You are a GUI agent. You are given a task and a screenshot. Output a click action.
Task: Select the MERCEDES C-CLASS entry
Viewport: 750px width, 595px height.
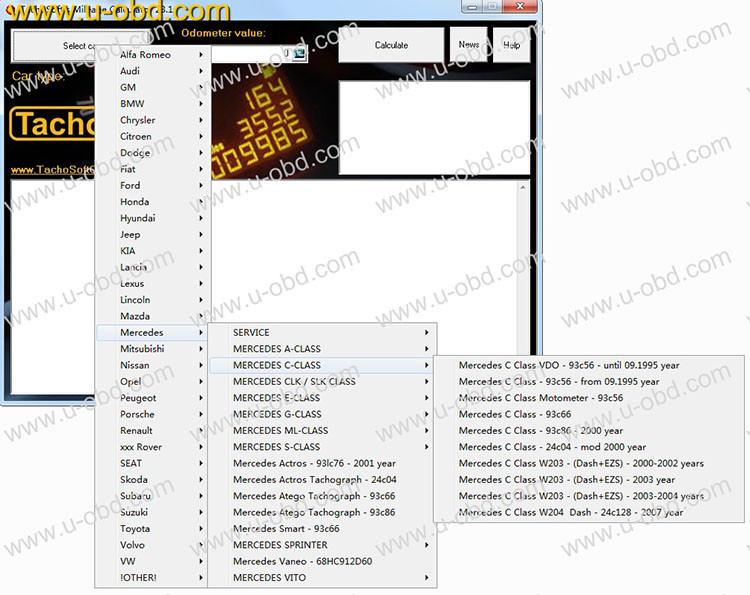(x=321, y=365)
